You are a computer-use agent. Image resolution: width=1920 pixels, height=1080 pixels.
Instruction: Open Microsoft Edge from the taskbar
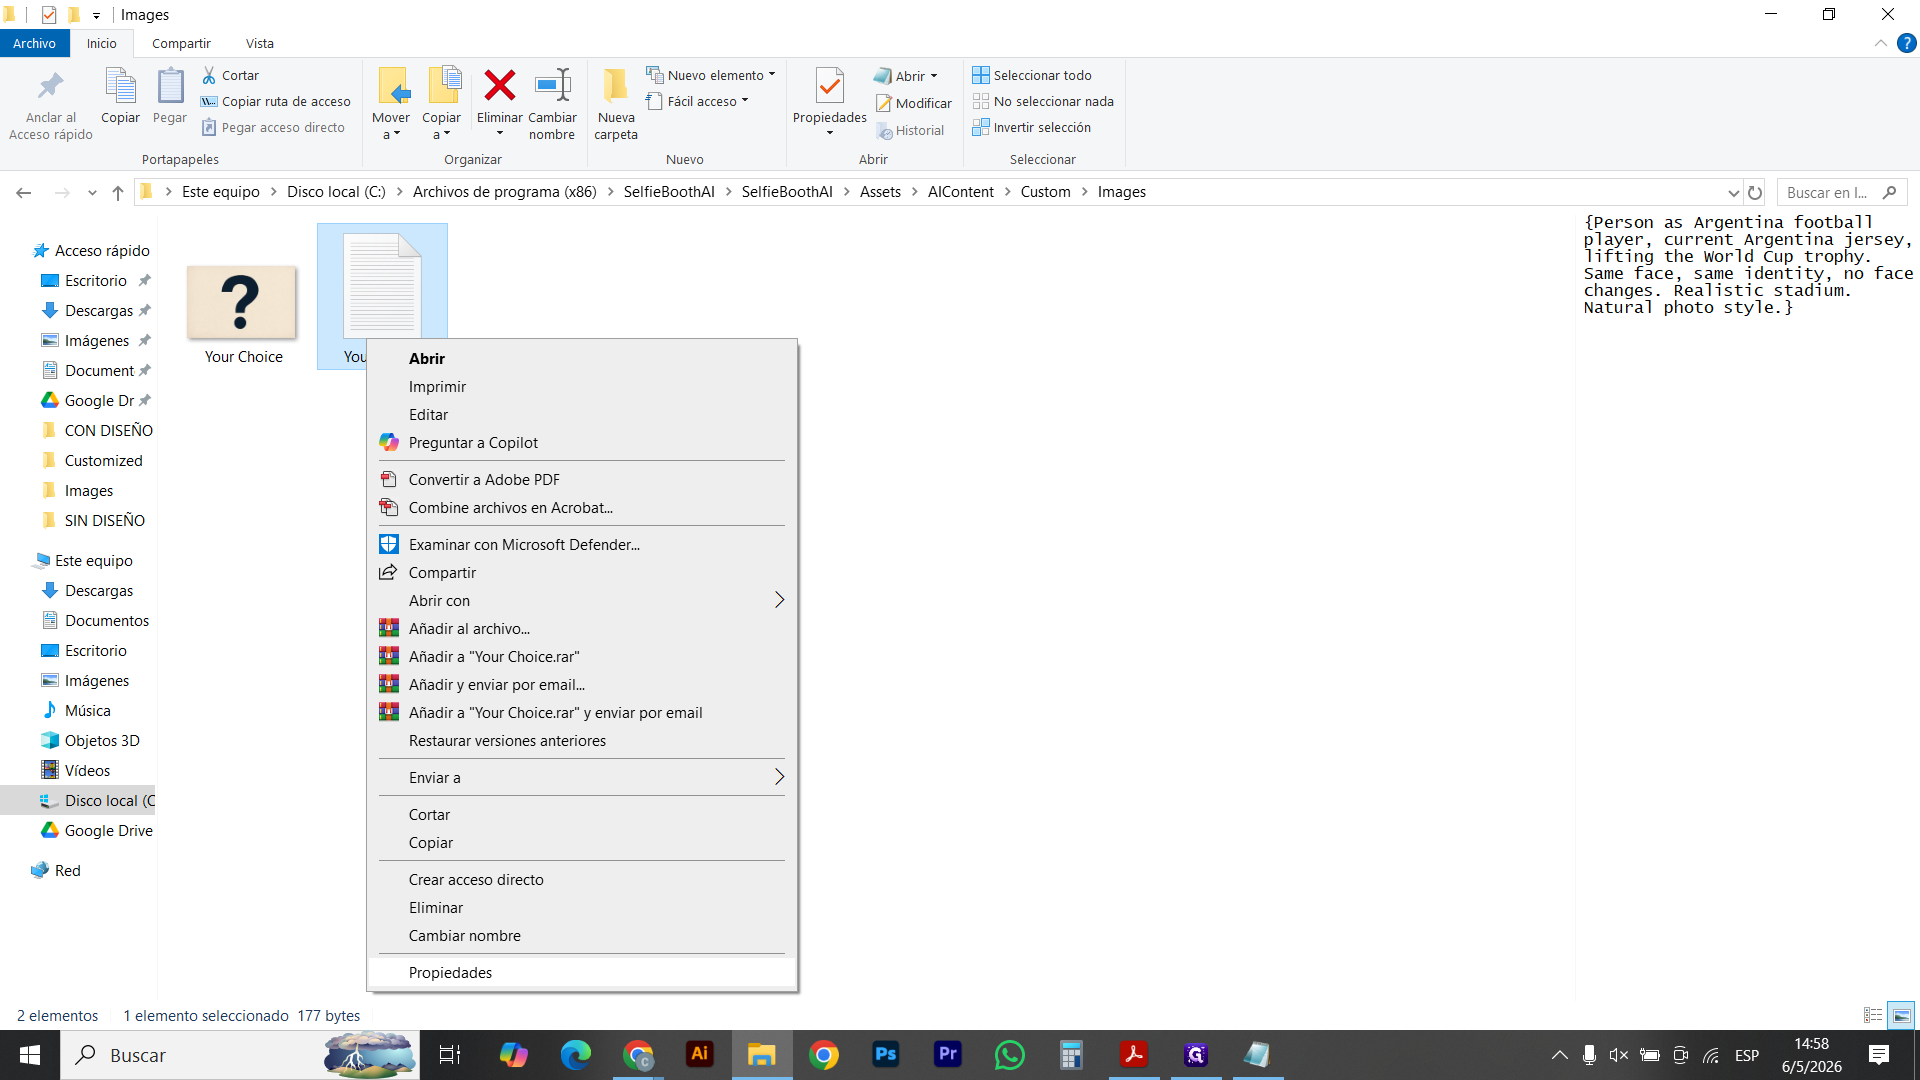coord(576,1054)
